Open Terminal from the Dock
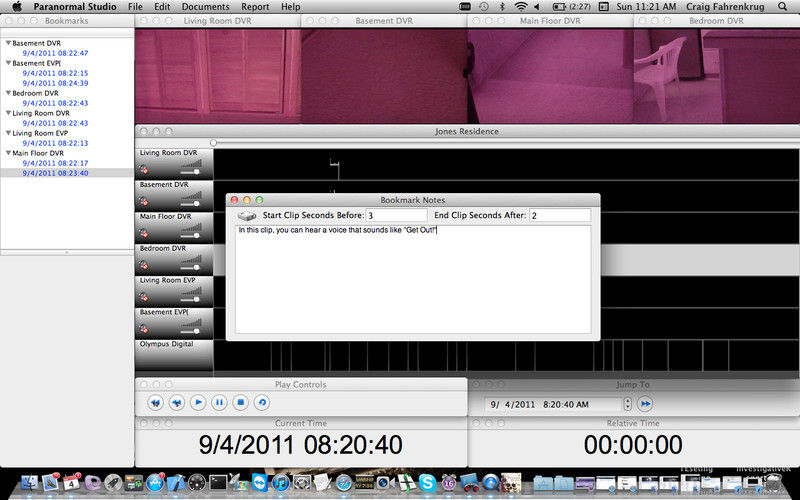The image size is (800, 500). (218, 483)
